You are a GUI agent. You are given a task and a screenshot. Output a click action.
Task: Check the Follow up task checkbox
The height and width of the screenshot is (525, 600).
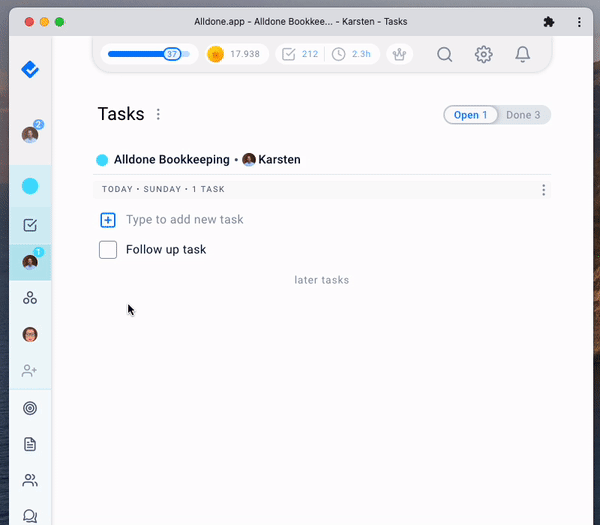tap(108, 250)
